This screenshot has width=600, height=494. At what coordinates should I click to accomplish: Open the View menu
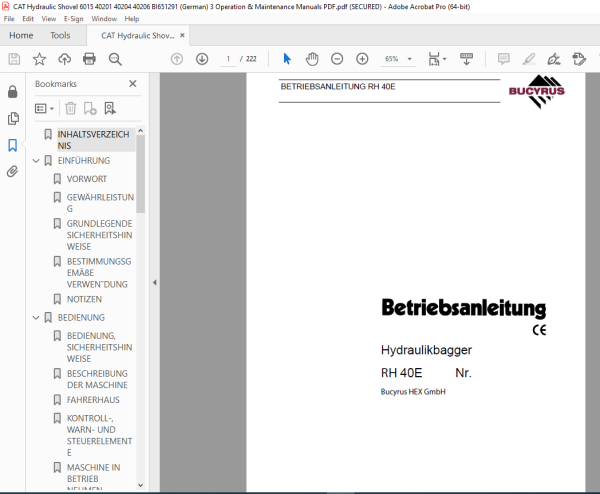pyautogui.click(x=49, y=19)
